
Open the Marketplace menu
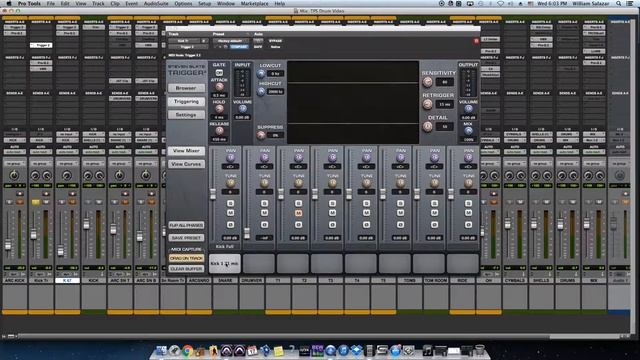[255, 3]
